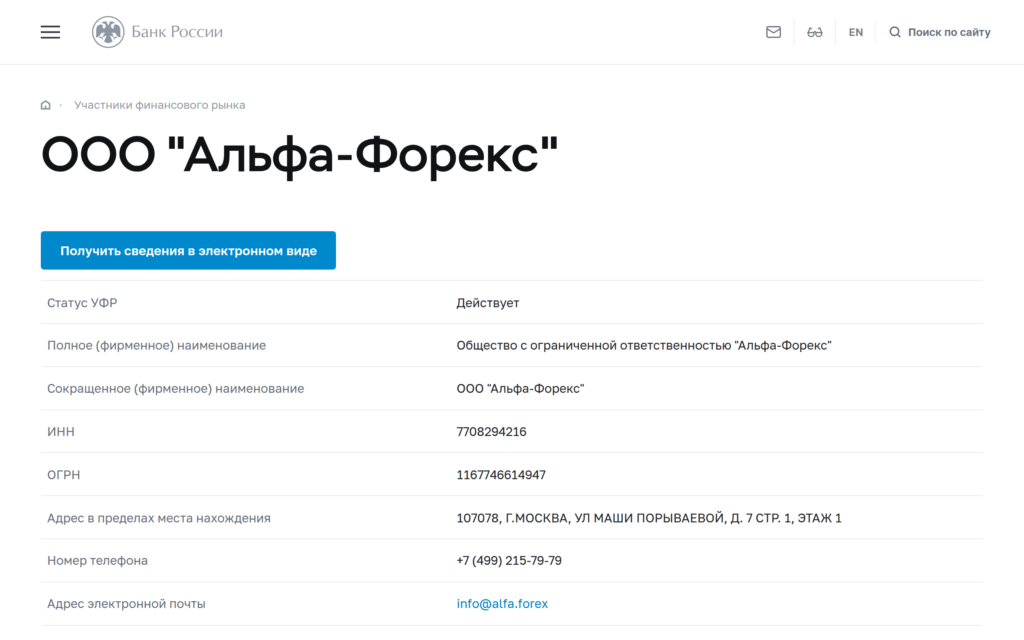
Task: Open the hamburger navigation menu
Action: pyautogui.click(x=50, y=32)
